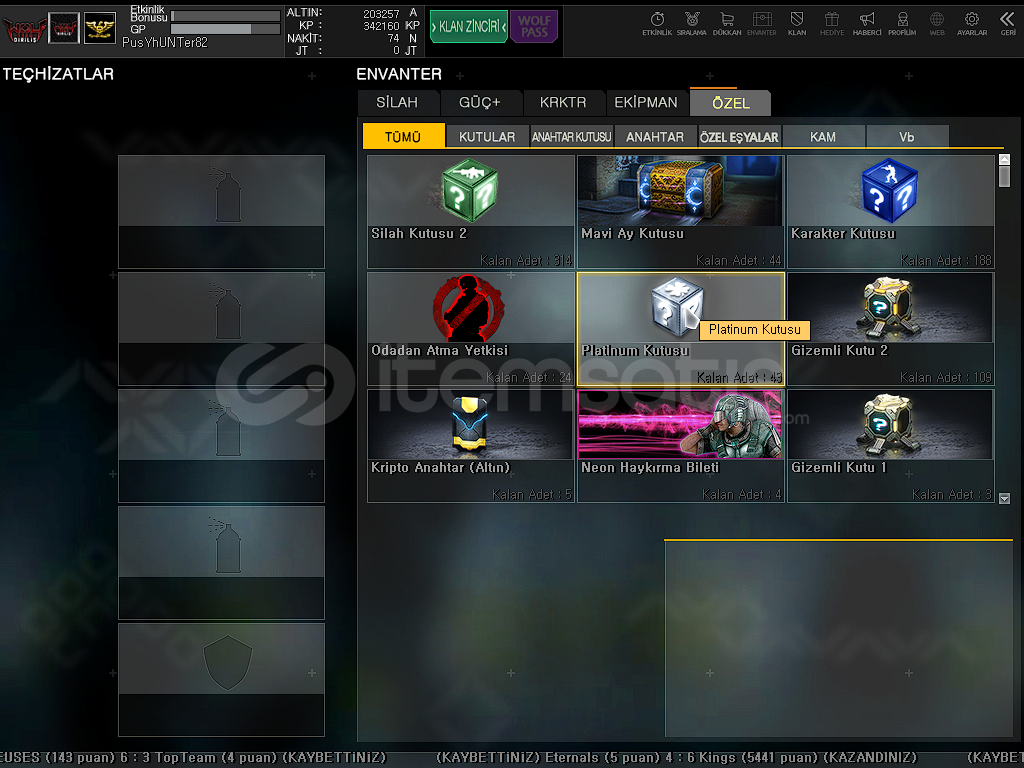The image size is (1024, 768).
Task: Click the third empty spray equipment slot
Action: coord(221,446)
